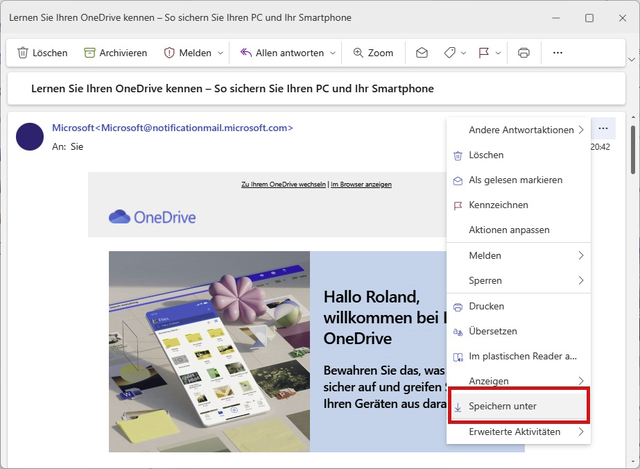Click Speichern unter menu entry
This screenshot has height=469, width=640.
click(519, 406)
